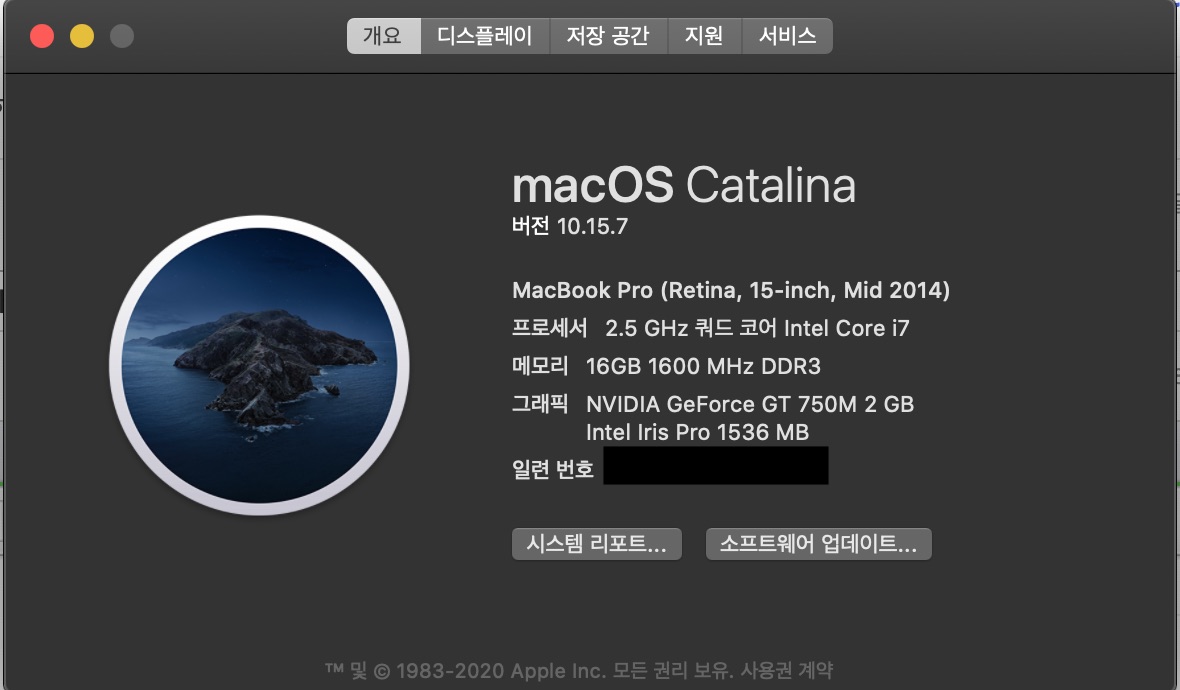The image size is (1180, 690).
Task: Open 소프트웨어 업데이트... button
Action: coord(819,543)
